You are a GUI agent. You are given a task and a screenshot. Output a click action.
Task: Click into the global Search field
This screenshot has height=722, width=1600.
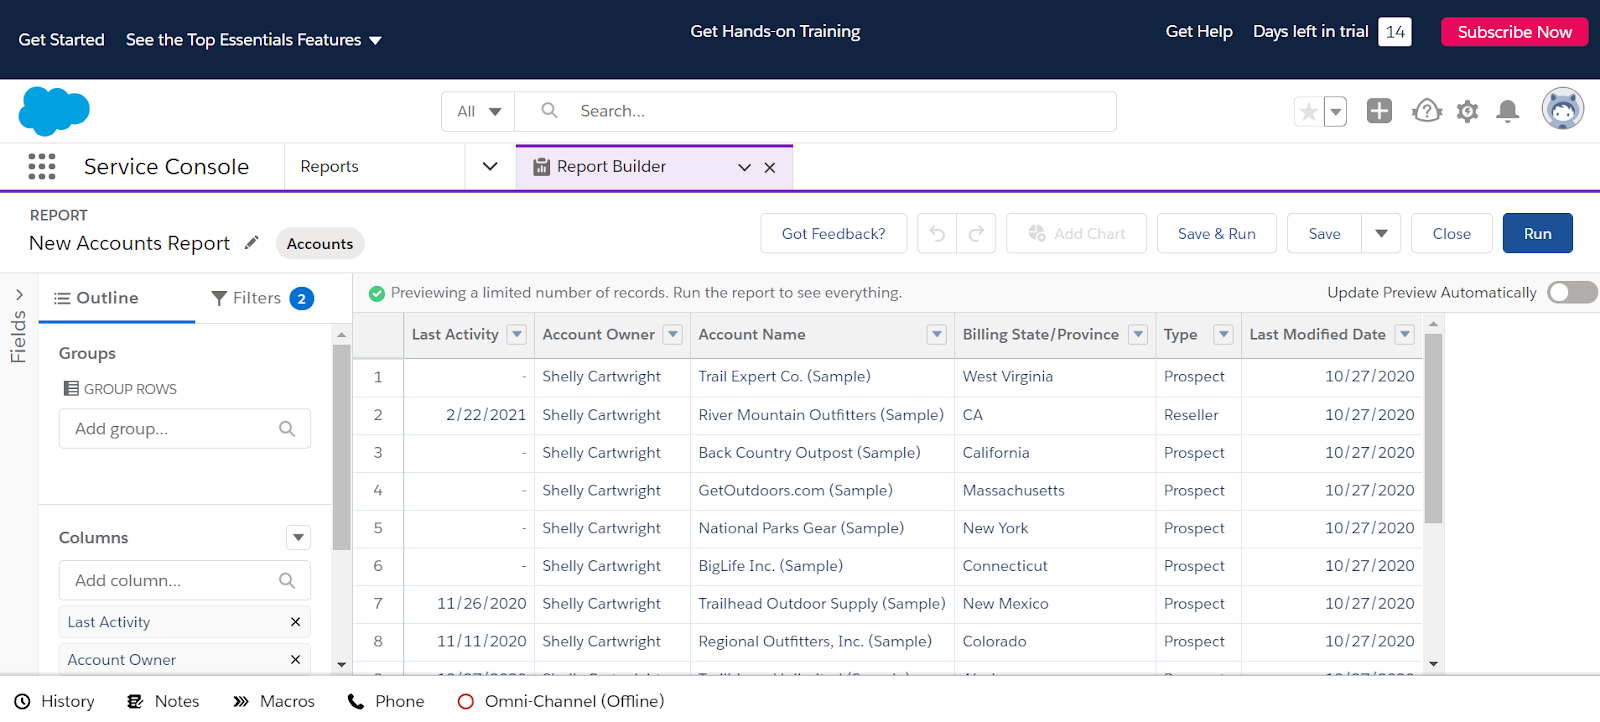(x=815, y=111)
